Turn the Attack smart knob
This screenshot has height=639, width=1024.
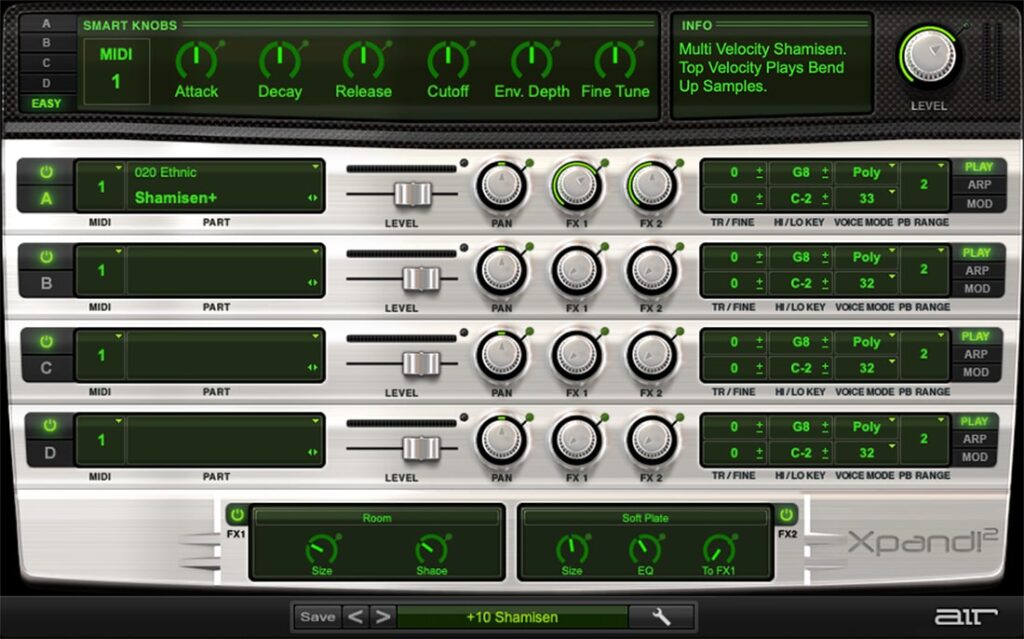(197, 61)
